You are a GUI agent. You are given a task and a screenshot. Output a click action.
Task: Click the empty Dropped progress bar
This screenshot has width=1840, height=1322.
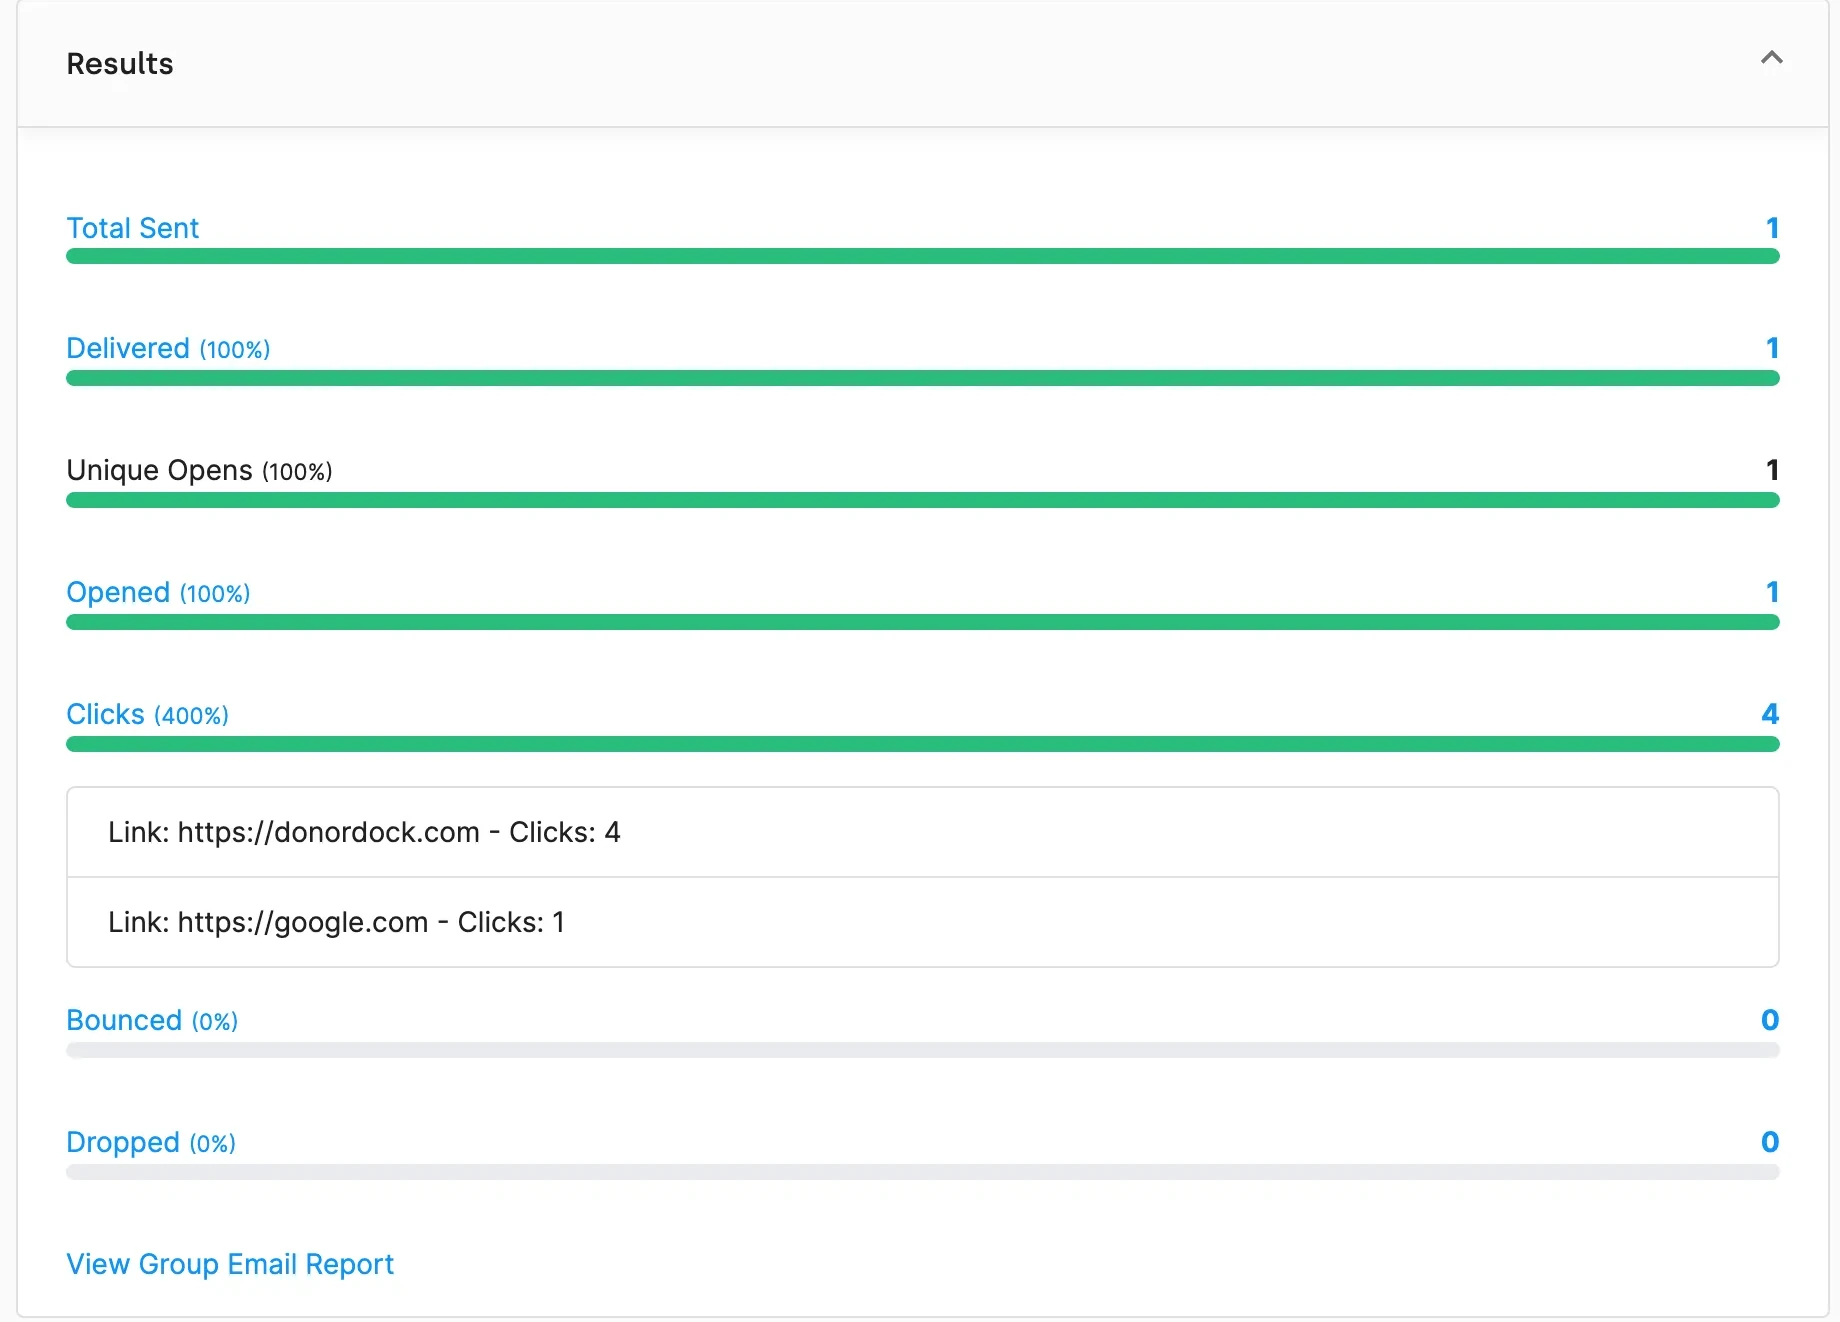point(922,1172)
